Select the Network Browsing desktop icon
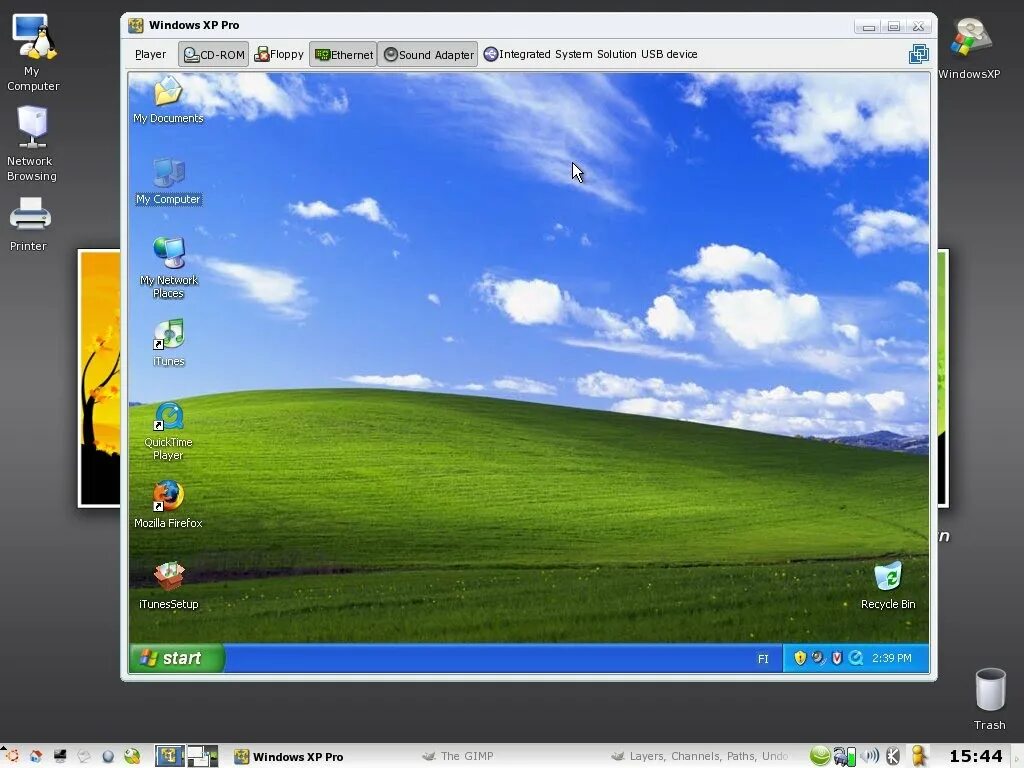 coord(31,144)
